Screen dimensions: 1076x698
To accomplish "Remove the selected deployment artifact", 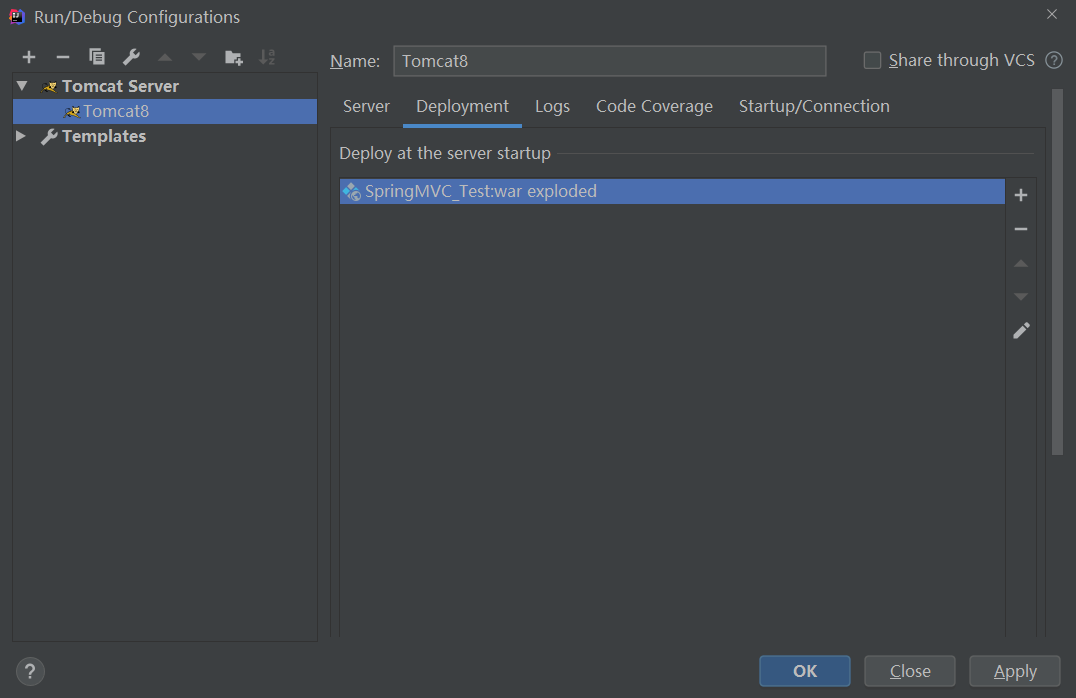I will point(1020,229).
